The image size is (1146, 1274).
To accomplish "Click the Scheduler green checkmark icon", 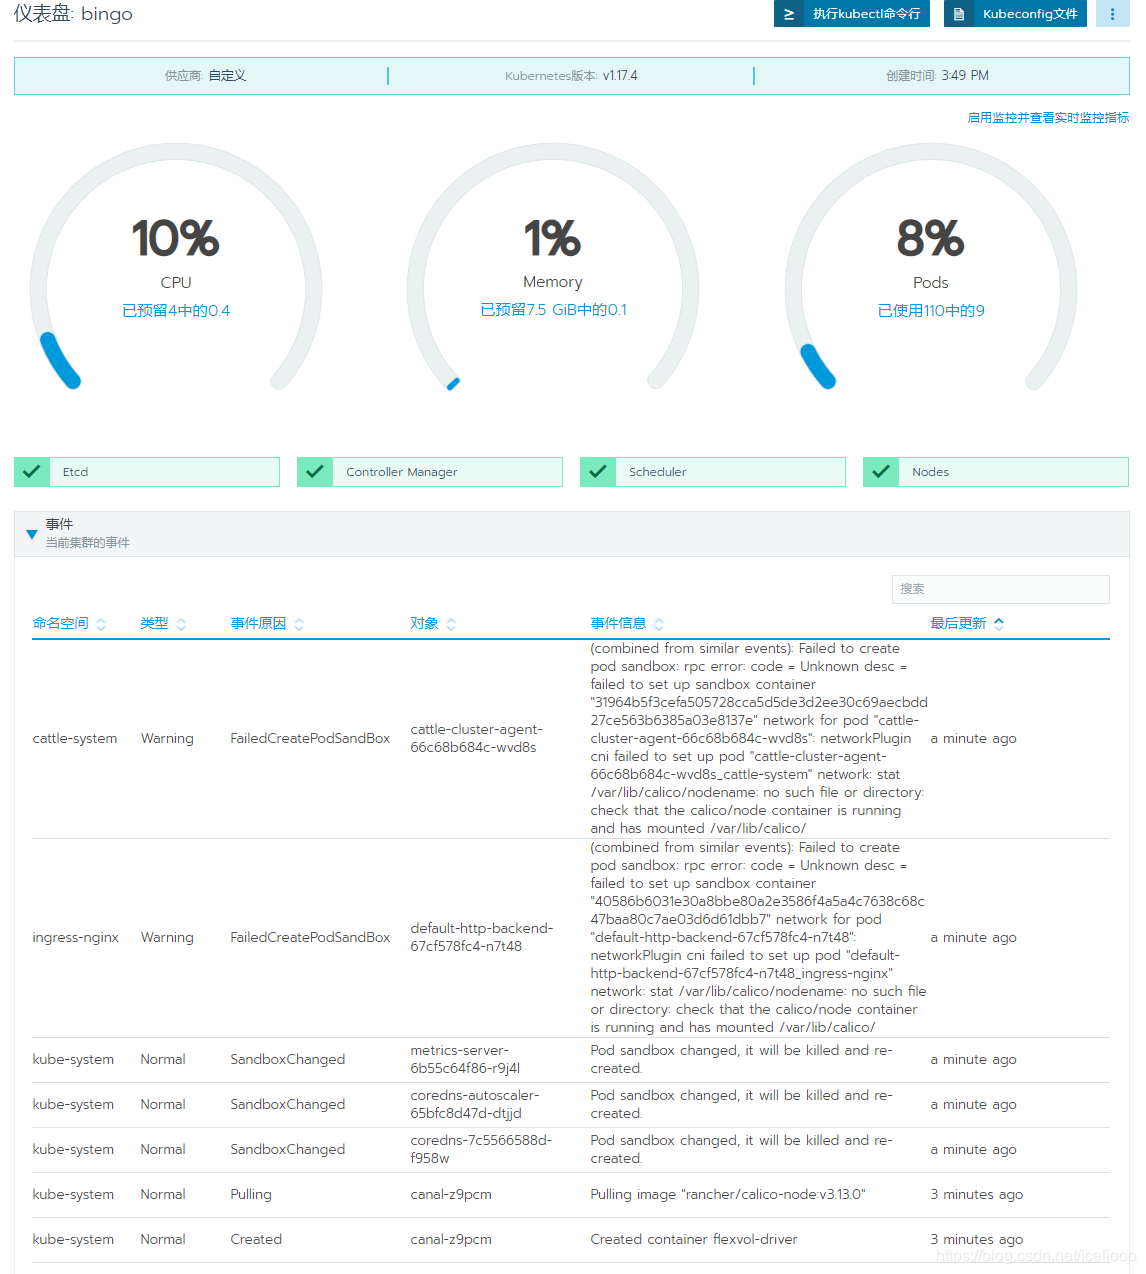I will point(597,472).
